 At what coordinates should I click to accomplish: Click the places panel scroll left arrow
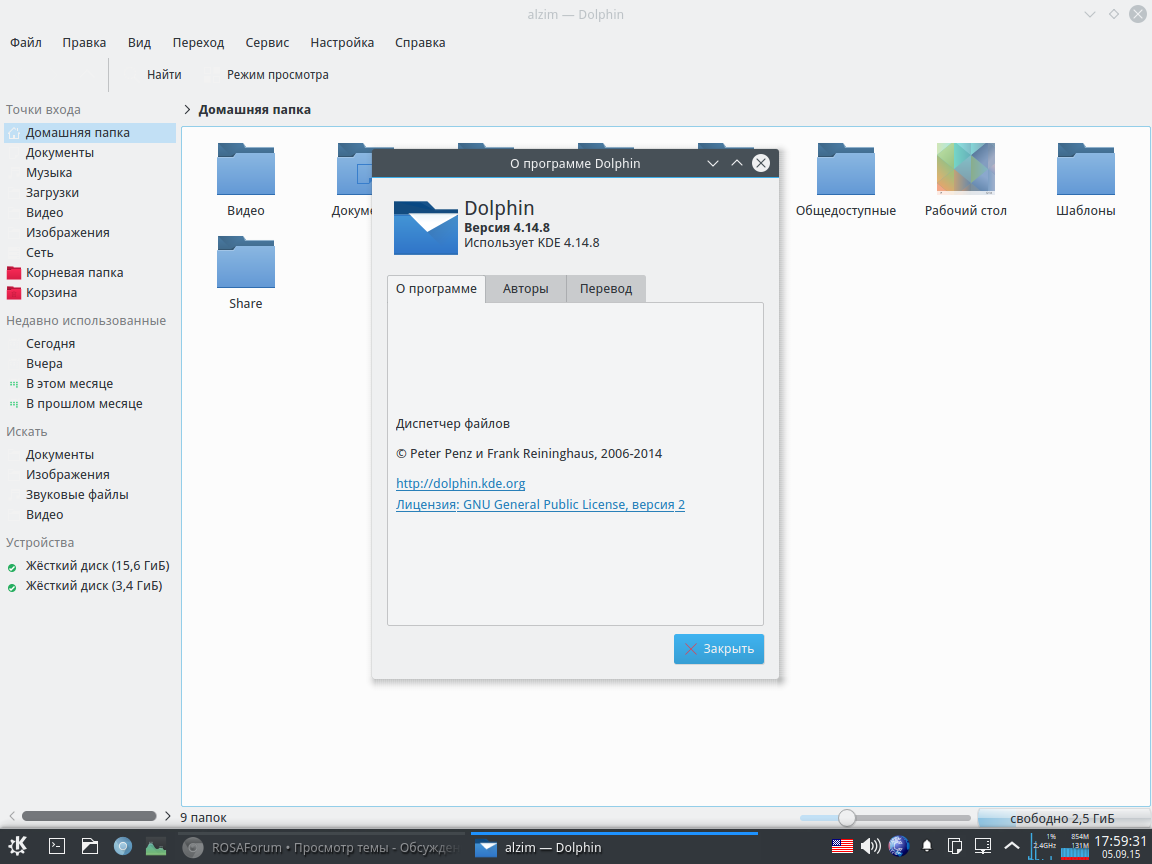tap(12, 816)
